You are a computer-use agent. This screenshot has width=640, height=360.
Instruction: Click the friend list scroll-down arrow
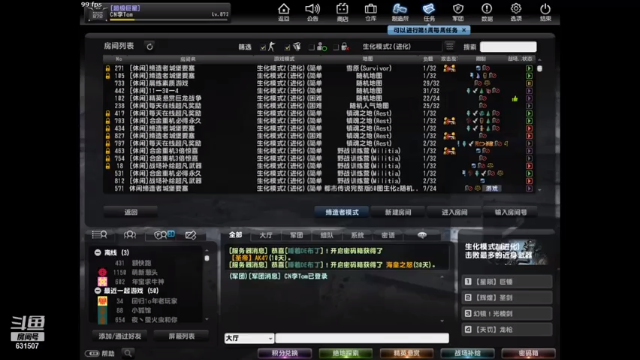click(x=207, y=319)
